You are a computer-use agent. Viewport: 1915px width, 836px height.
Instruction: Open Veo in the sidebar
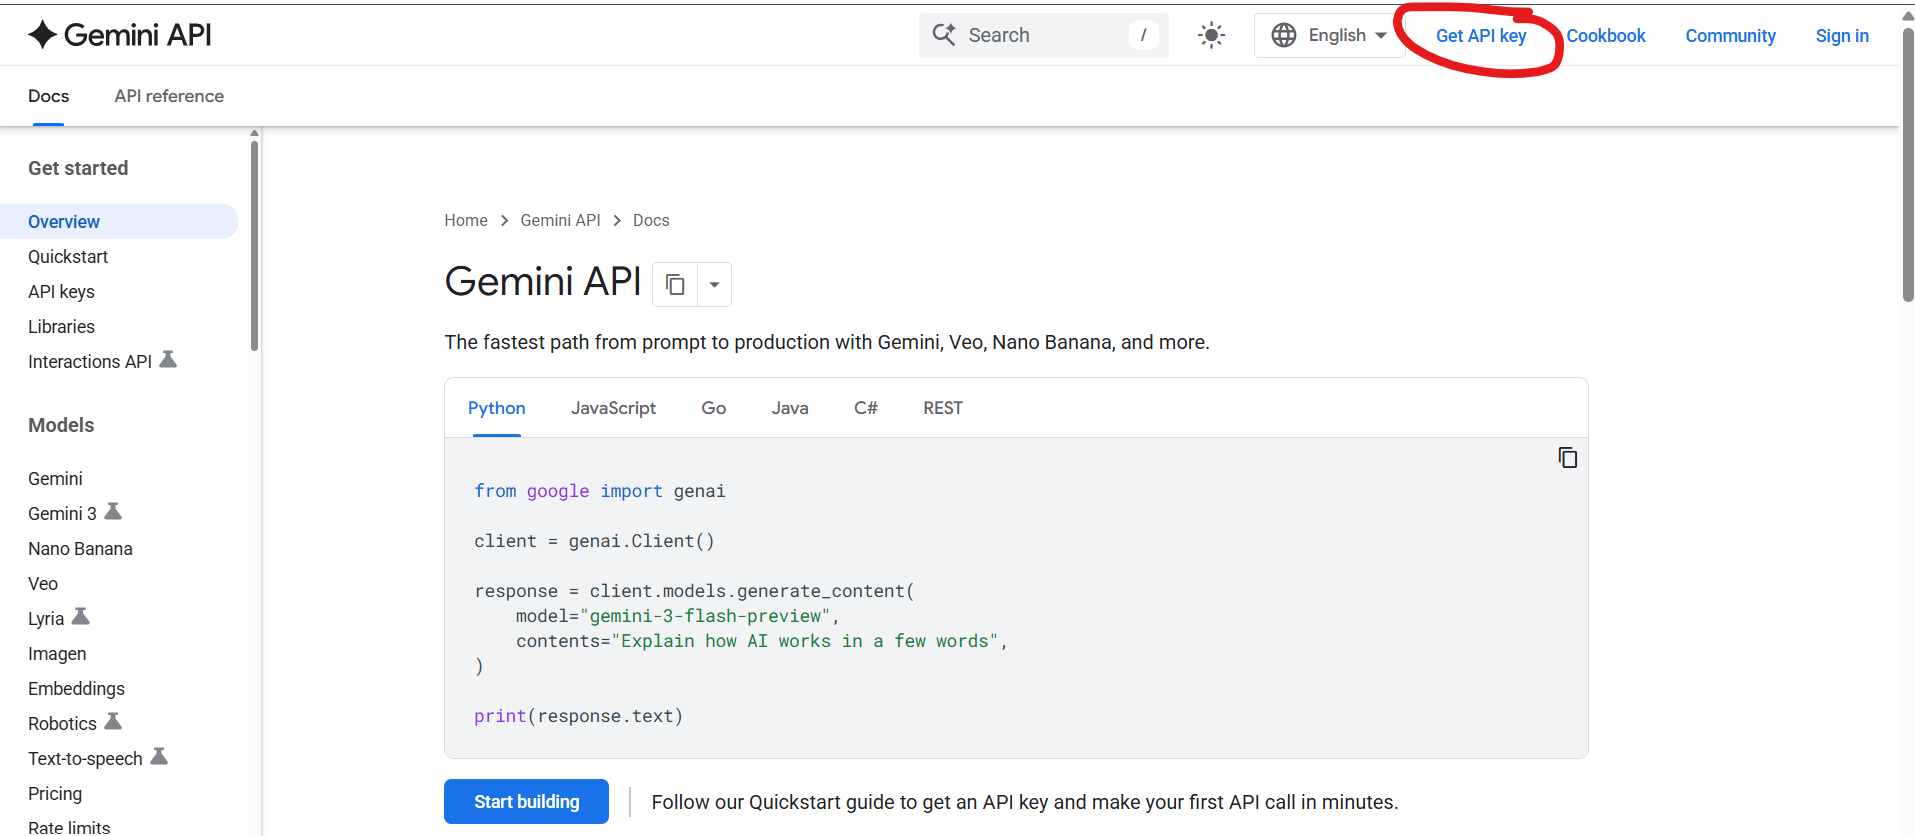[43, 584]
